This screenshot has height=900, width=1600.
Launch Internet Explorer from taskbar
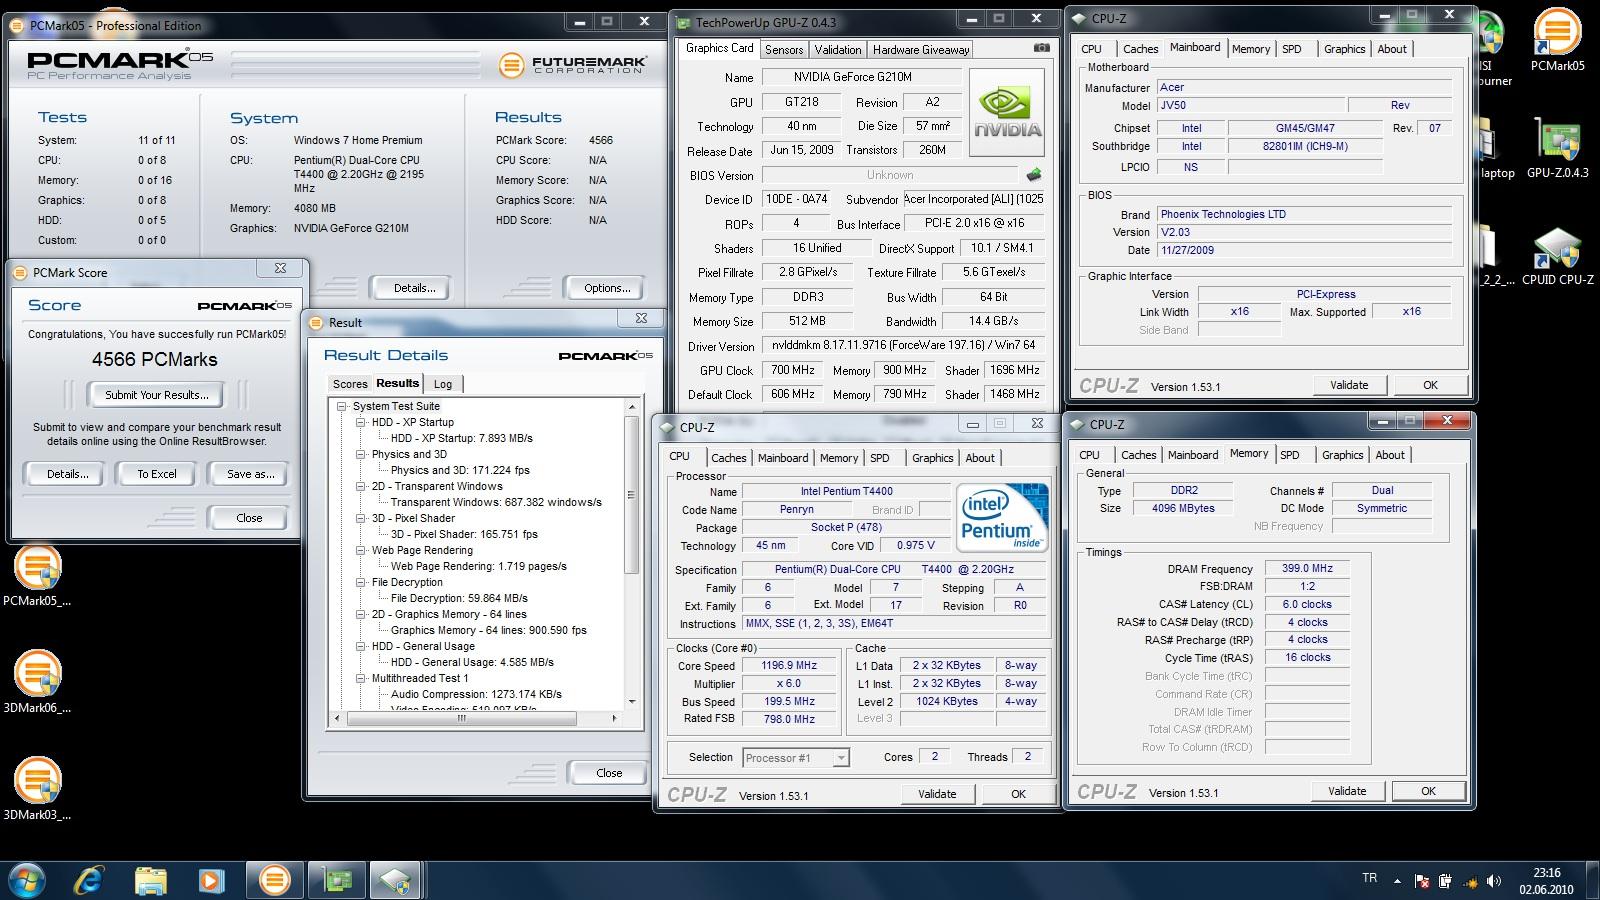(x=90, y=880)
